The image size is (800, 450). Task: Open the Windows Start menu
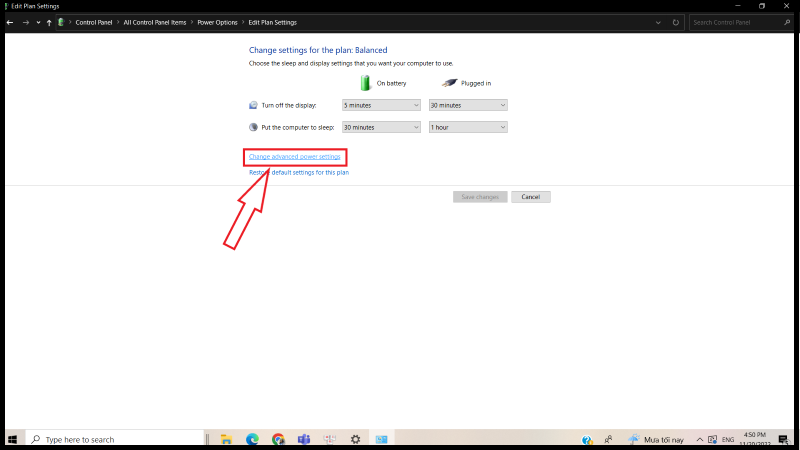coord(13,439)
